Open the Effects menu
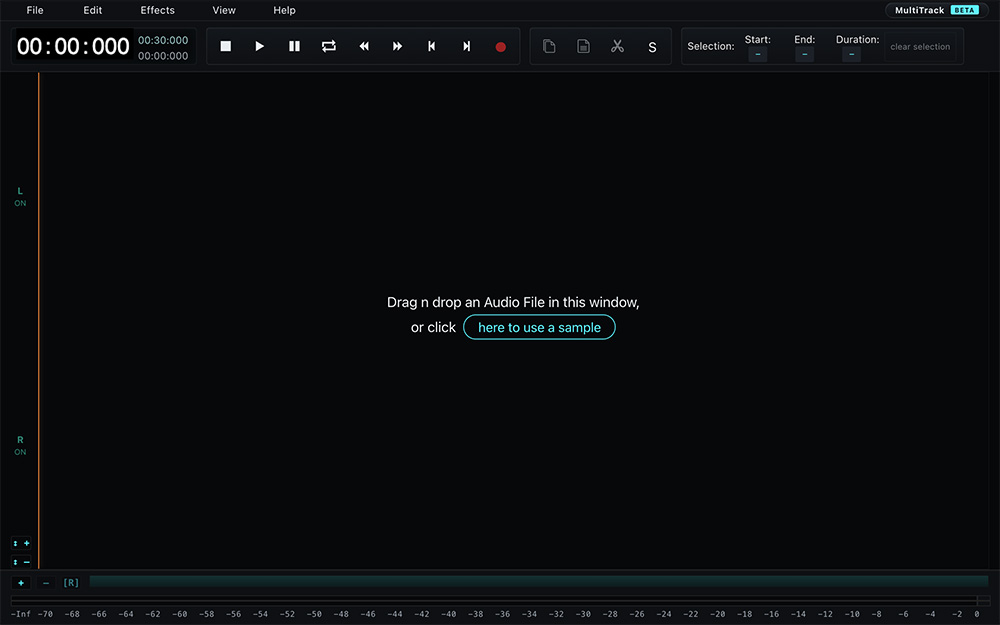Viewport: 1000px width, 625px height. click(x=158, y=10)
